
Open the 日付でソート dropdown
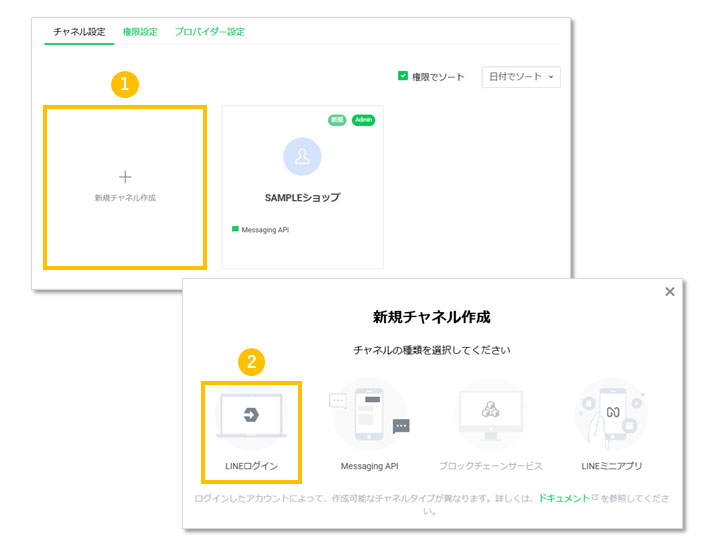coord(521,77)
